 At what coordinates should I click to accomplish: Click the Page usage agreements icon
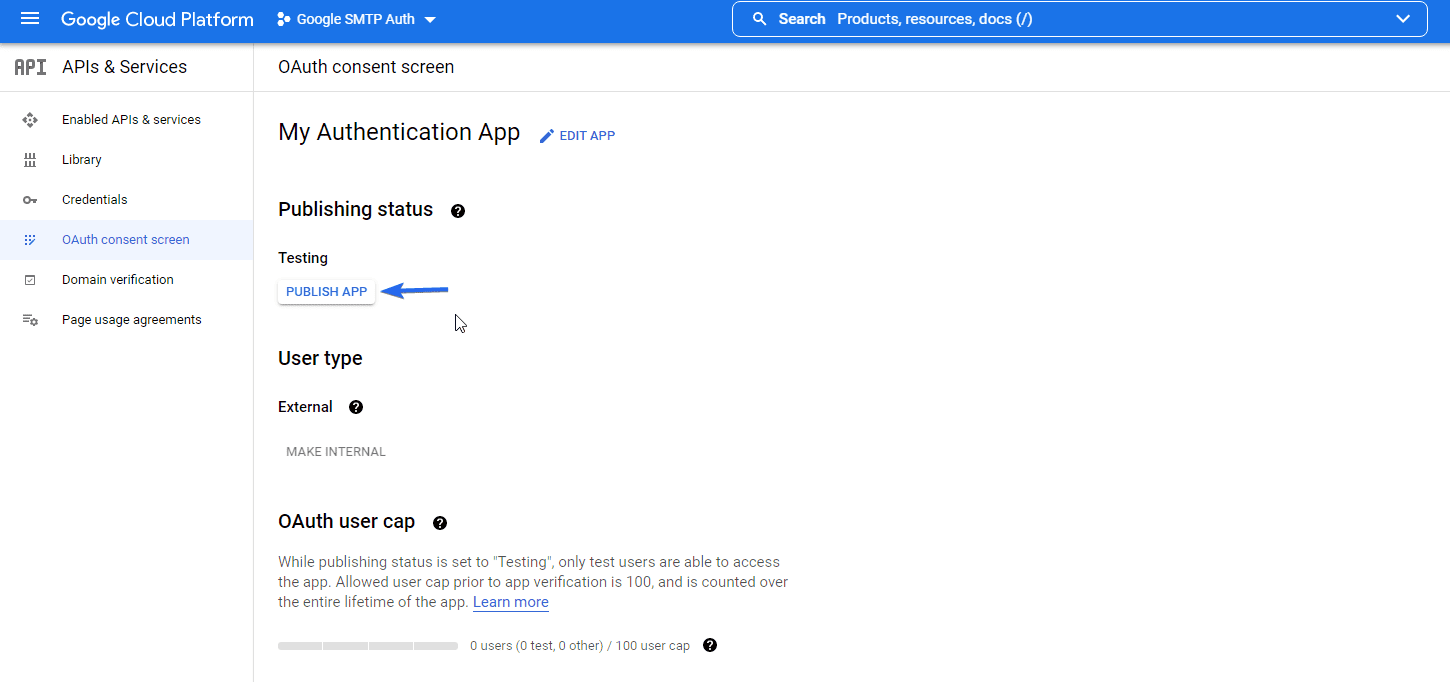(30, 320)
